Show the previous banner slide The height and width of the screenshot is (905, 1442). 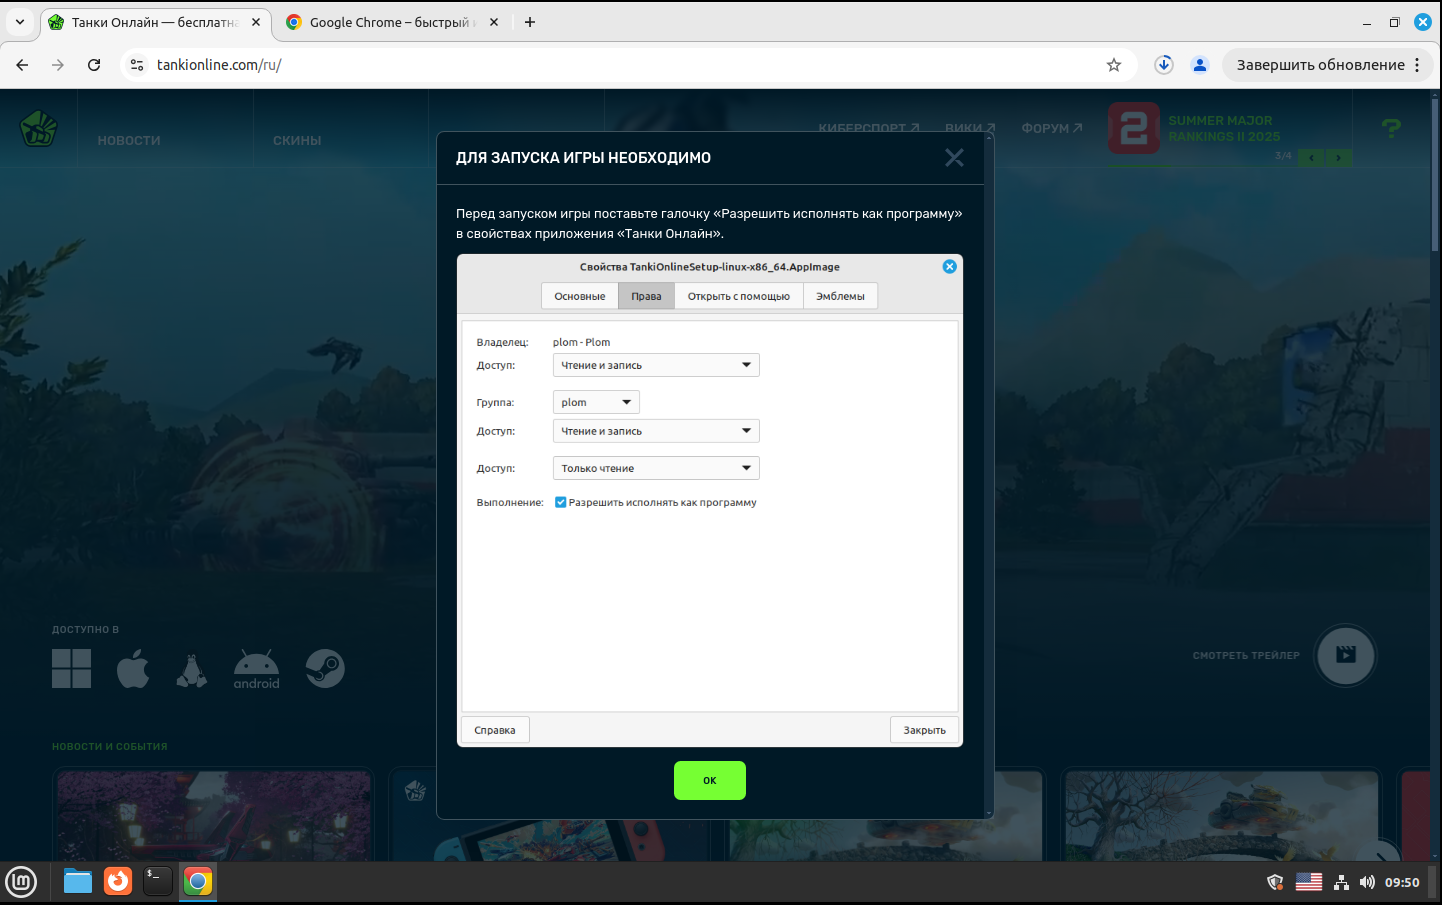point(1311,157)
